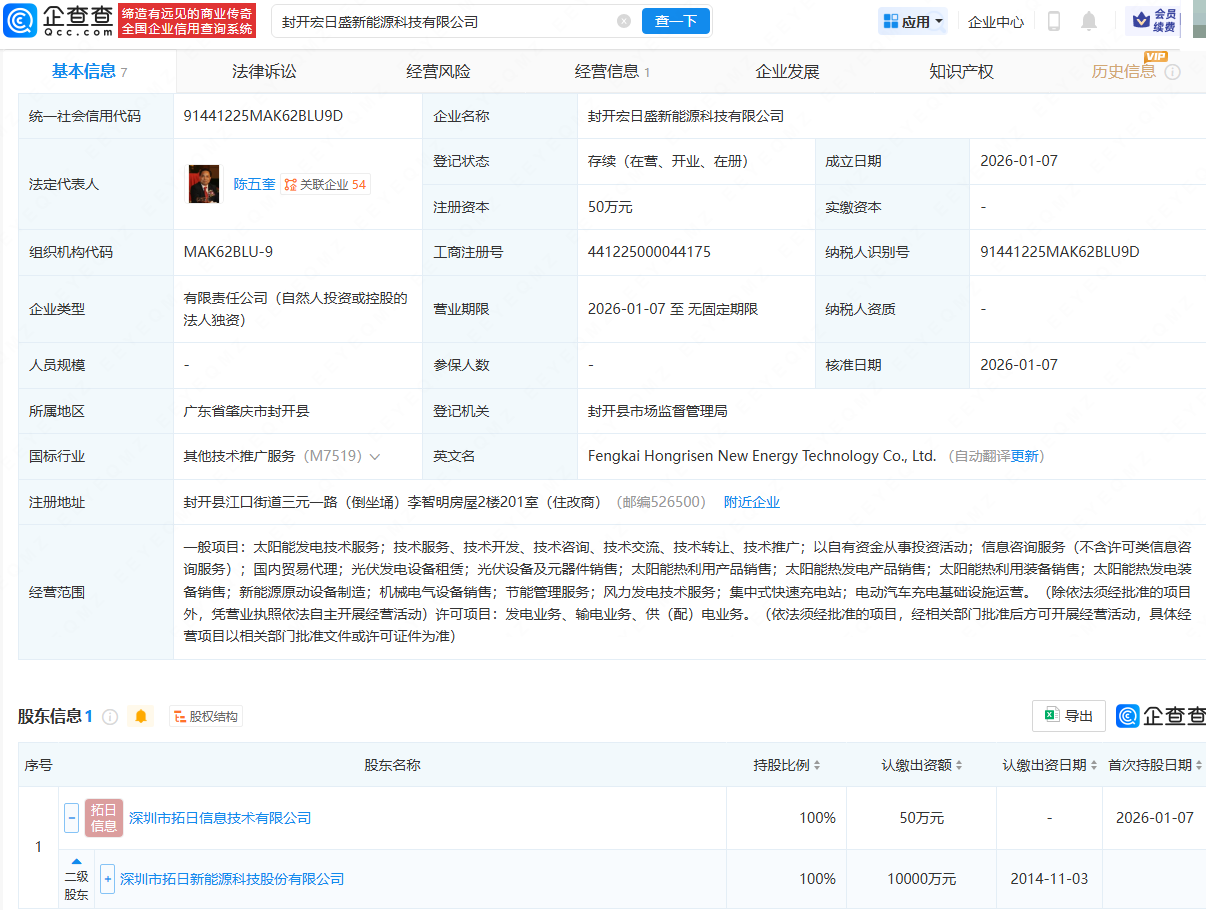Switch to the 知识产权 tab
1206x910 pixels.
click(961, 72)
